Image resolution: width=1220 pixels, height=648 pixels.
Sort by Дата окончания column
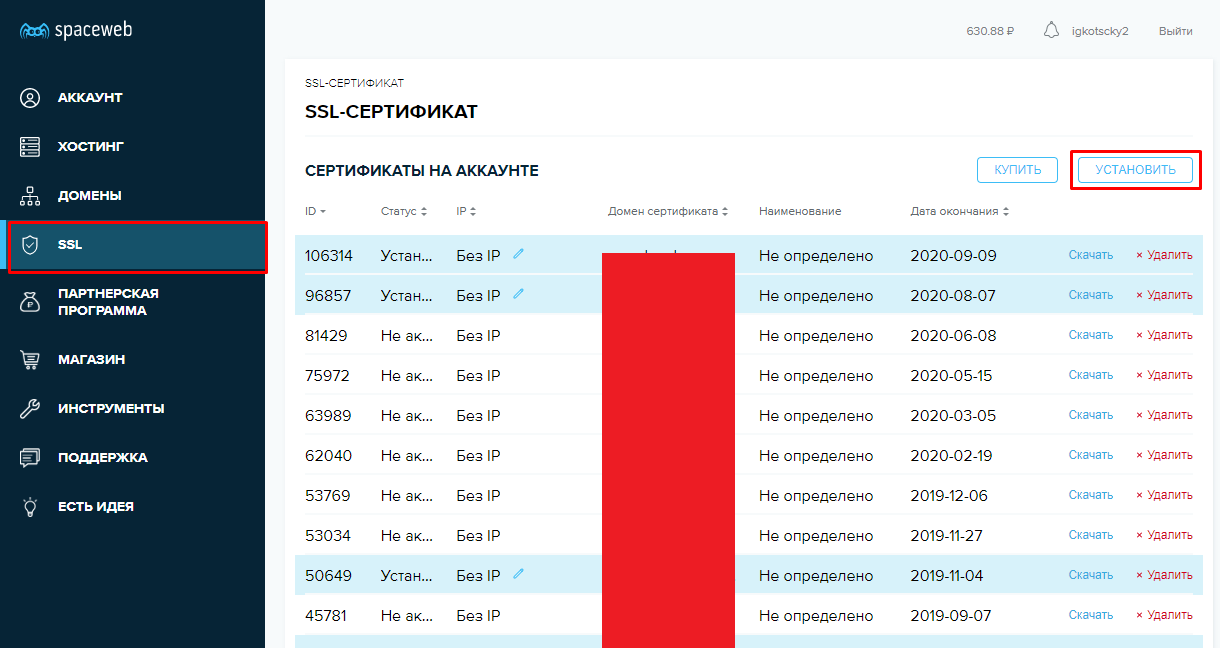(959, 211)
